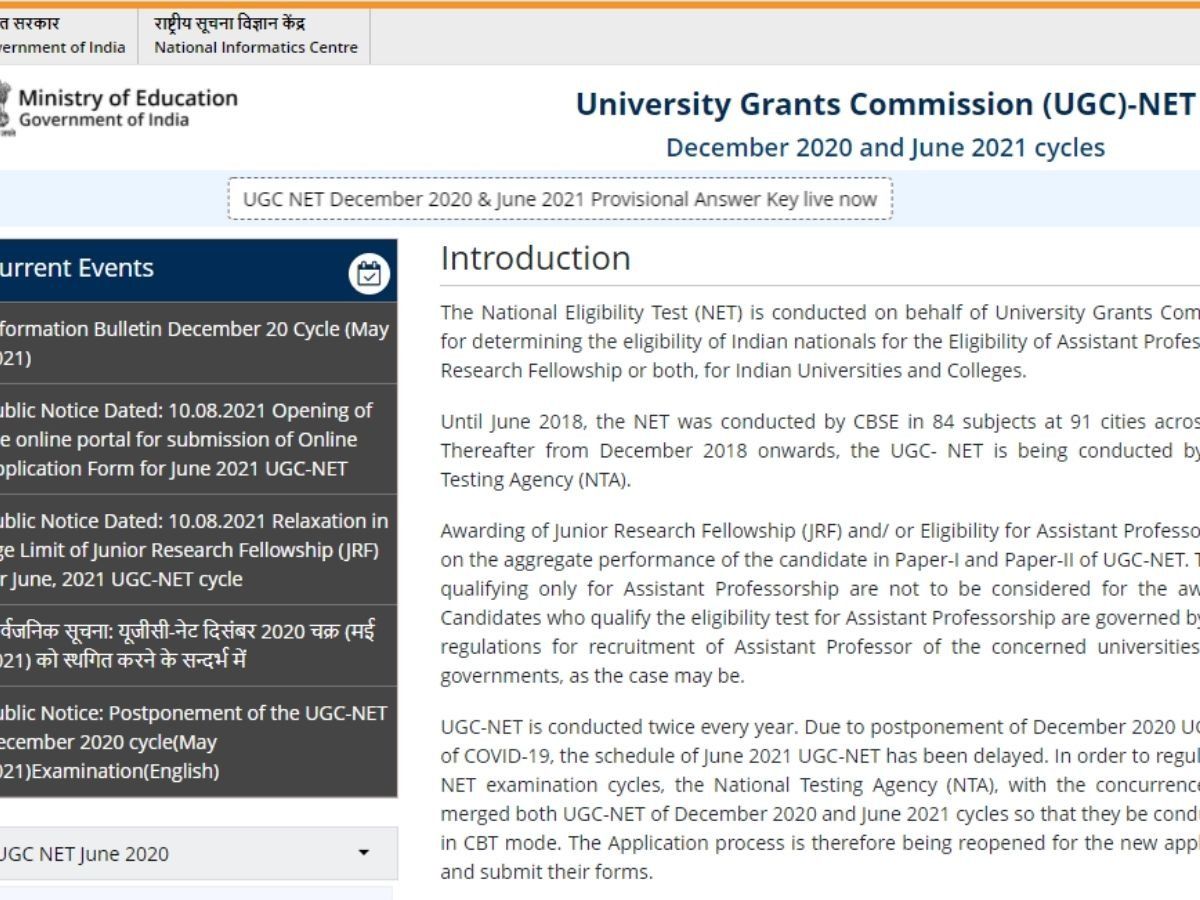
Task: Open the Hindi postponement public notice
Action: (x=190, y=635)
